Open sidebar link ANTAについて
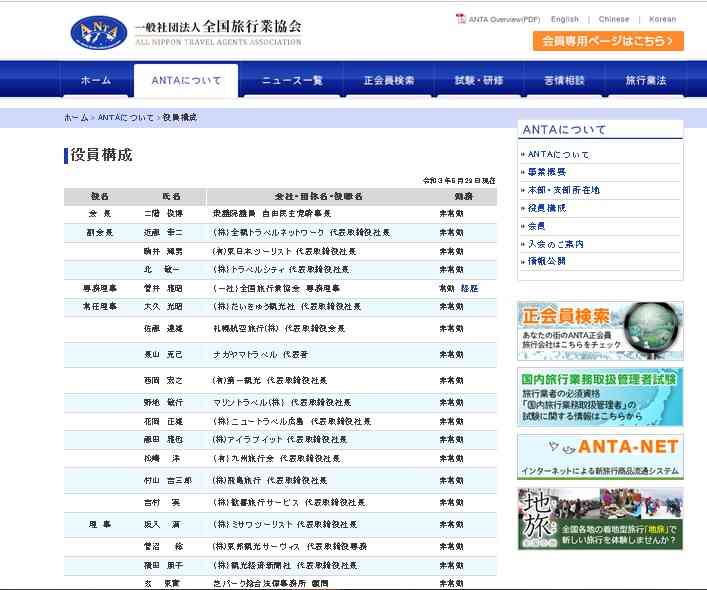 [558, 154]
